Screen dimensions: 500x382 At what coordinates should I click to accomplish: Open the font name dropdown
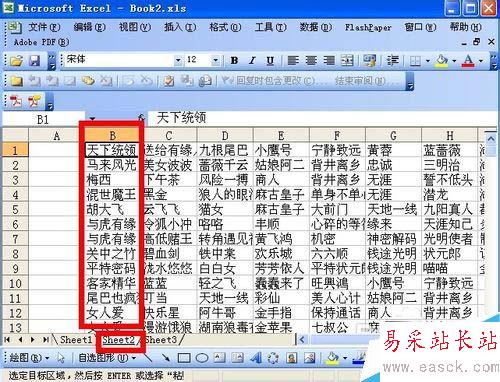[178, 60]
